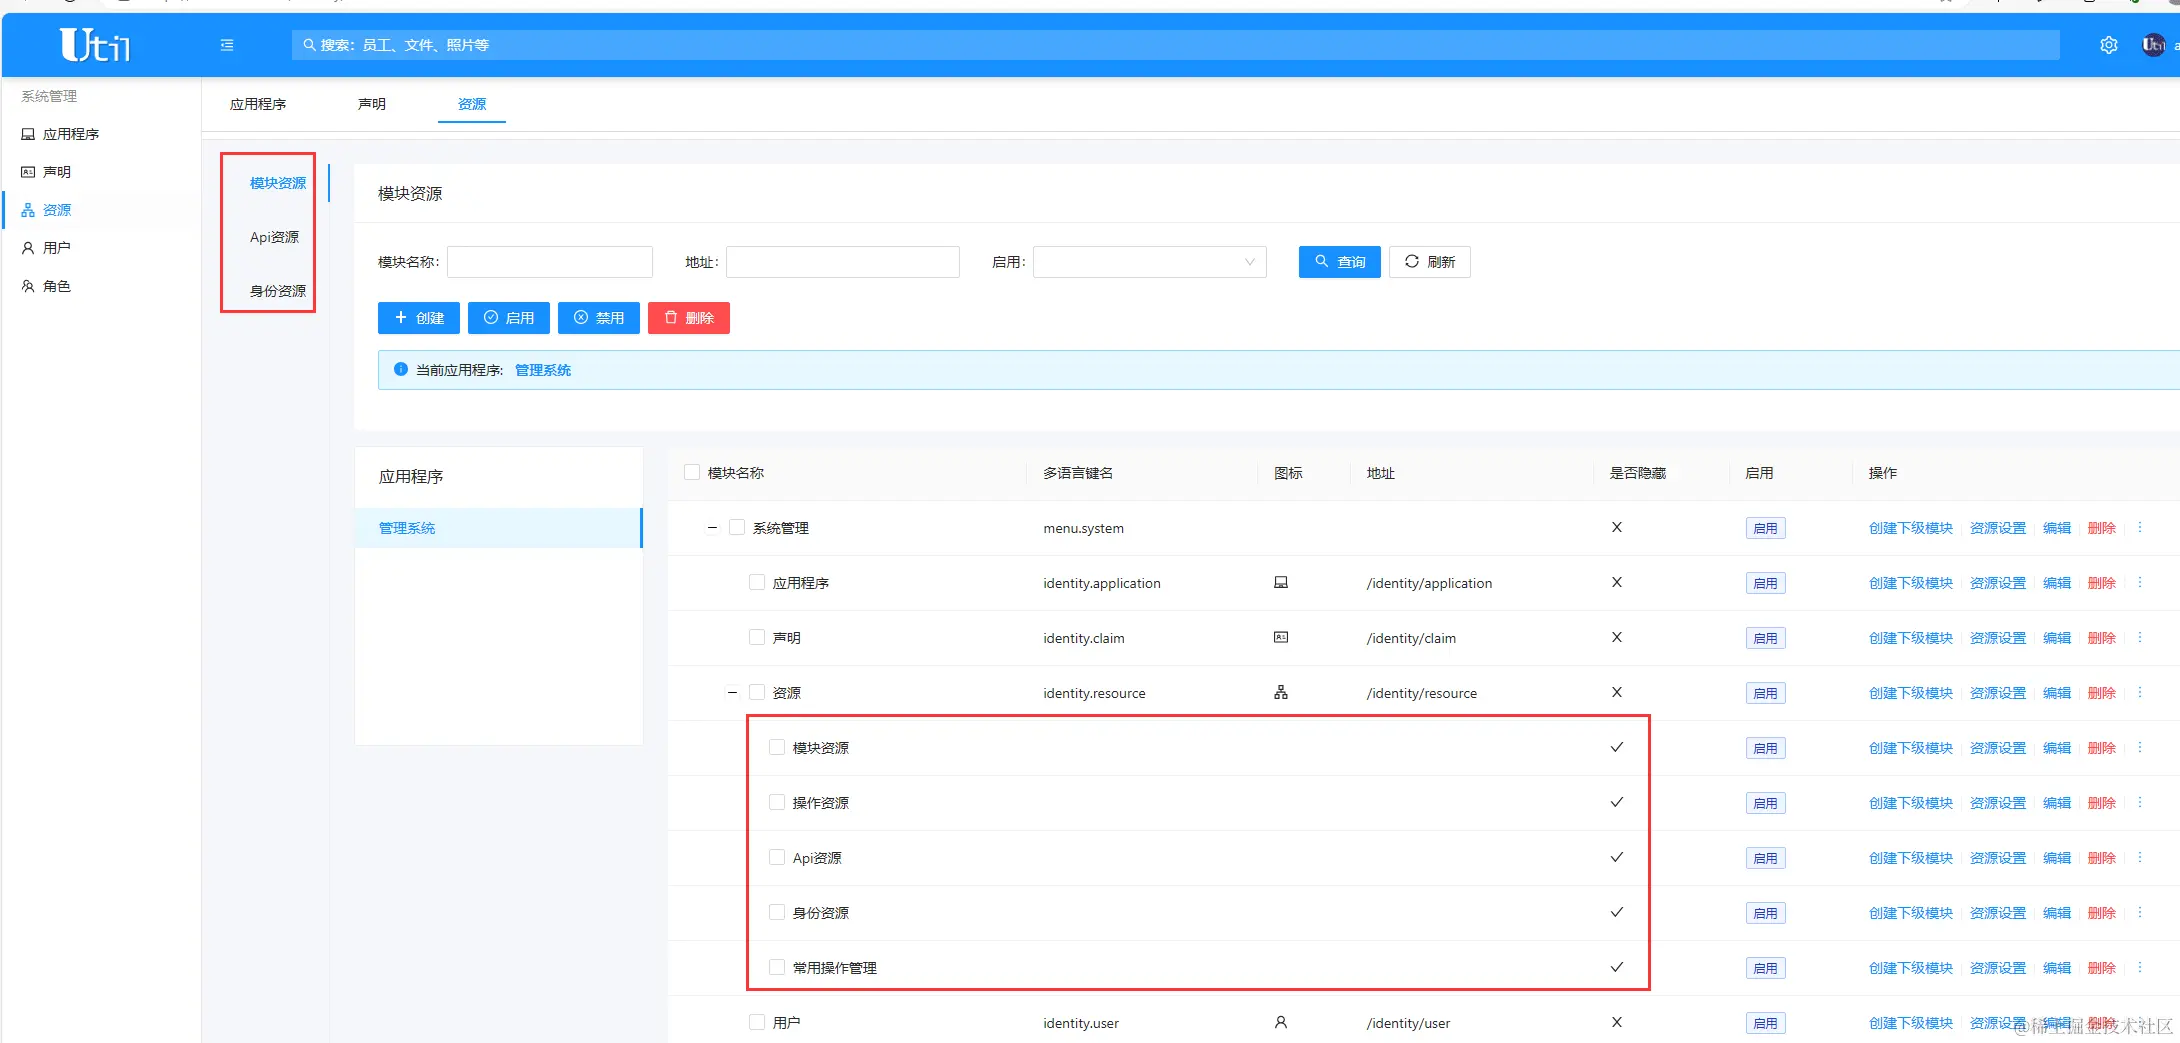Viewport: 2180px width, 1043px height.
Task: Click the person icon in identity.user row
Action: (x=1281, y=1022)
